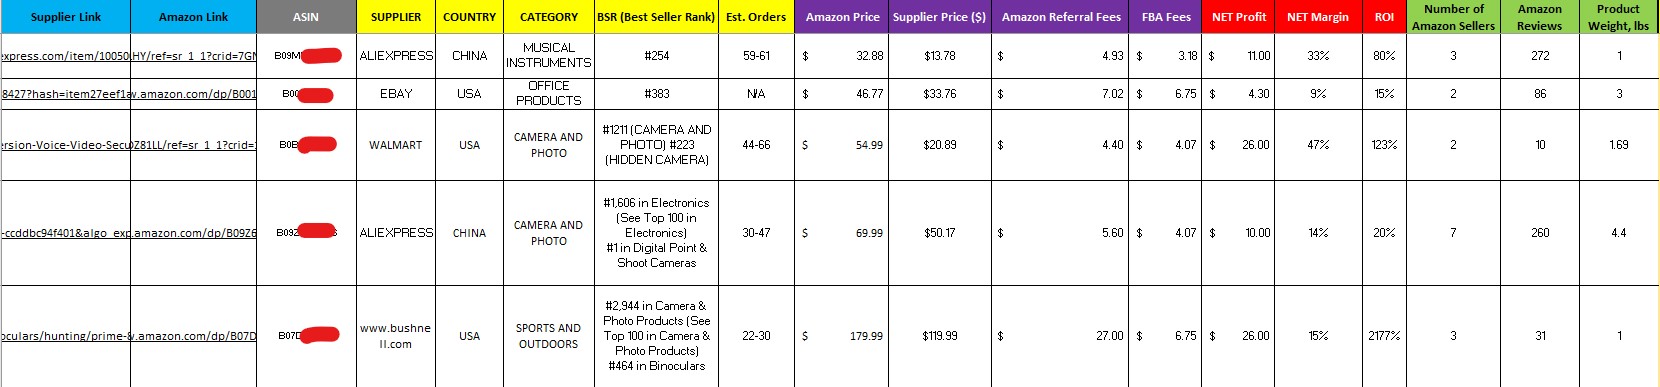Click the yellow SUPPLIER header cell

(x=396, y=17)
